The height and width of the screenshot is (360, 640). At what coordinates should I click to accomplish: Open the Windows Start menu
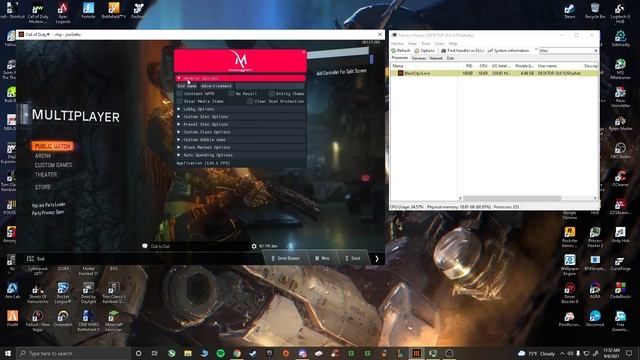[x=7, y=353]
